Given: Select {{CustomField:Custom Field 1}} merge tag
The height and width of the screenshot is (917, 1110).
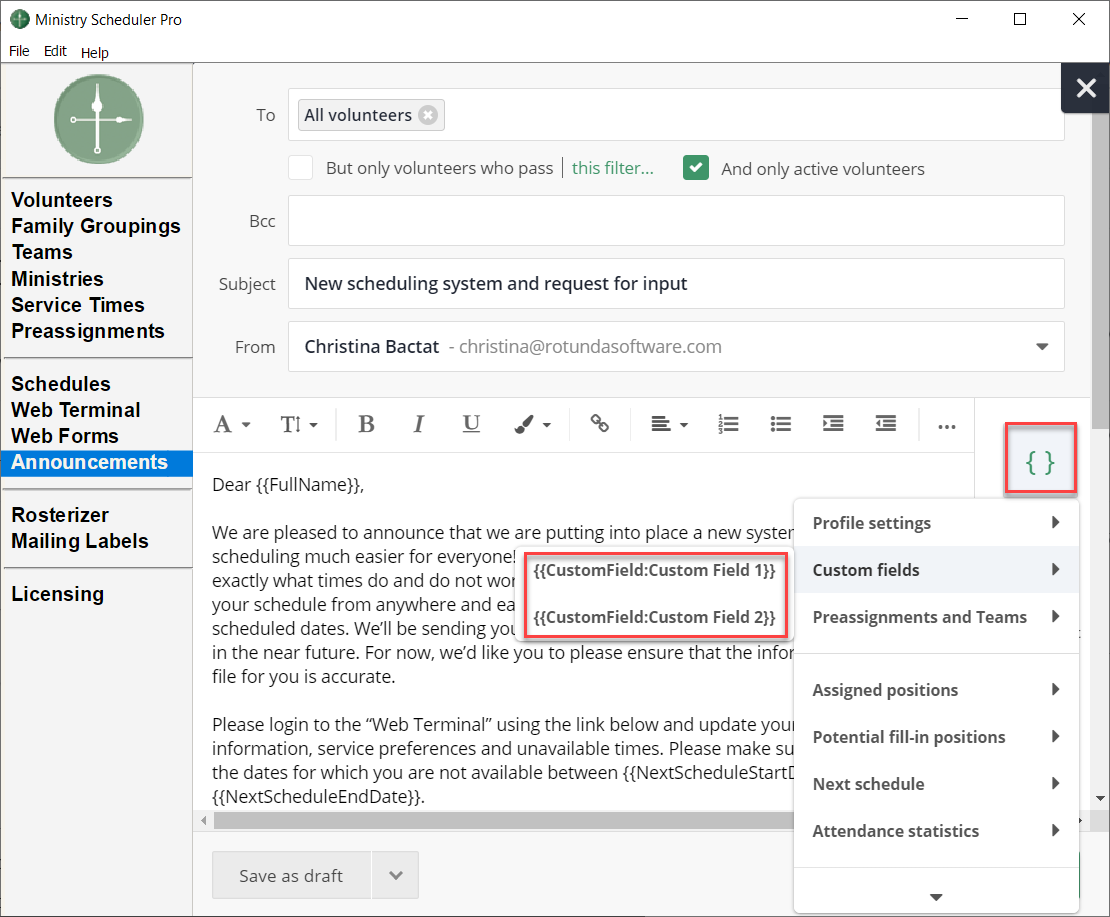Looking at the screenshot, I should [654, 570].
